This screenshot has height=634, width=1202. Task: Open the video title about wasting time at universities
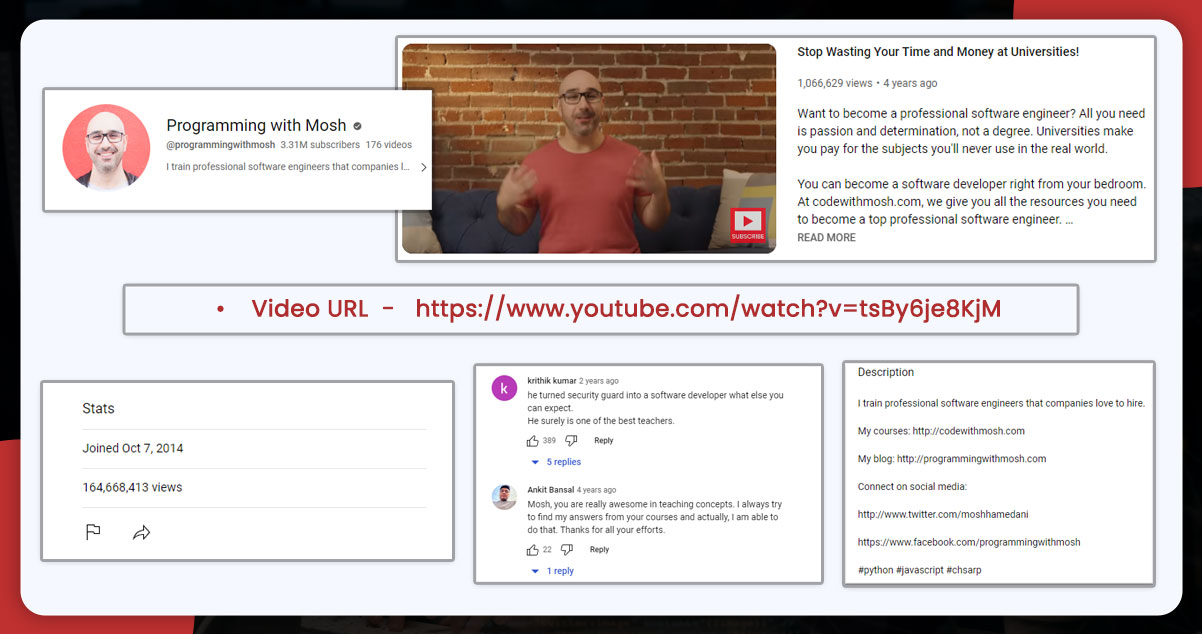click(x=938, y=52)
